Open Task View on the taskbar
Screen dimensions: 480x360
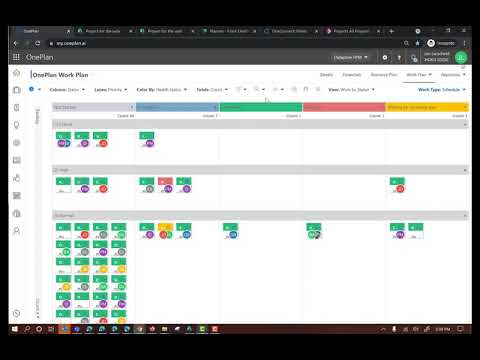(x=51, y=329)
